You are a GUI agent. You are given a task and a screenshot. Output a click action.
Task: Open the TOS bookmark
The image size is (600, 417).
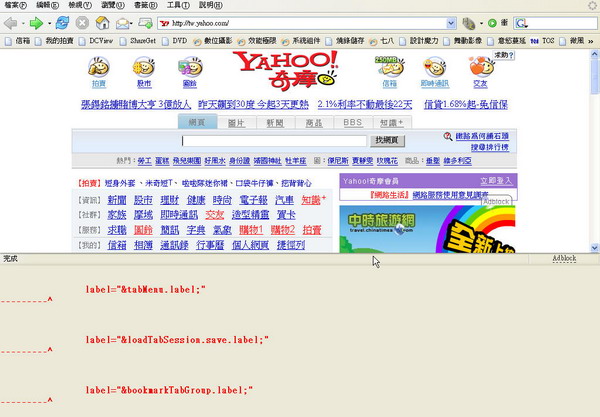coord(543,41)
